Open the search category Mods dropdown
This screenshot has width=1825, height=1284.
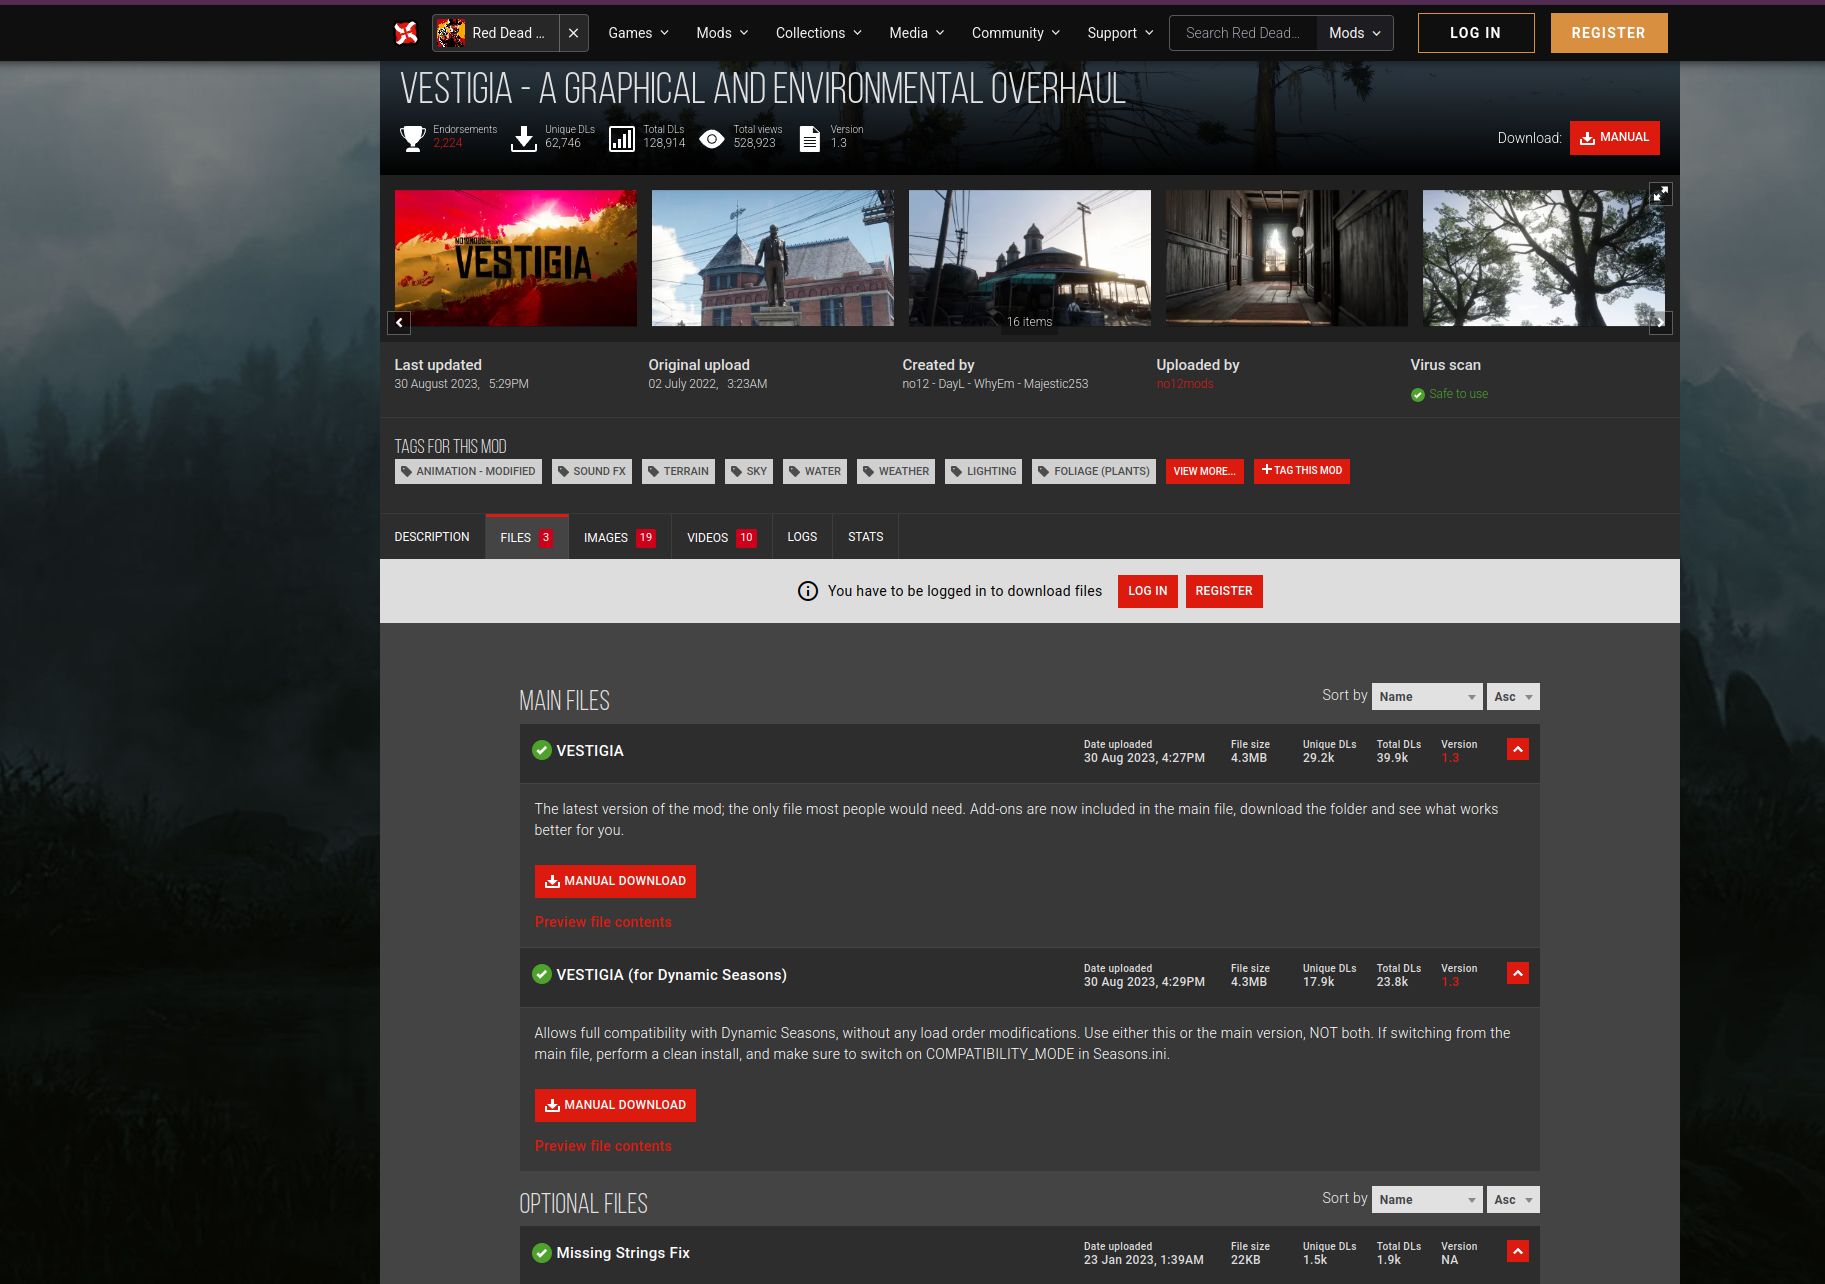click(x=1355, y=33)
